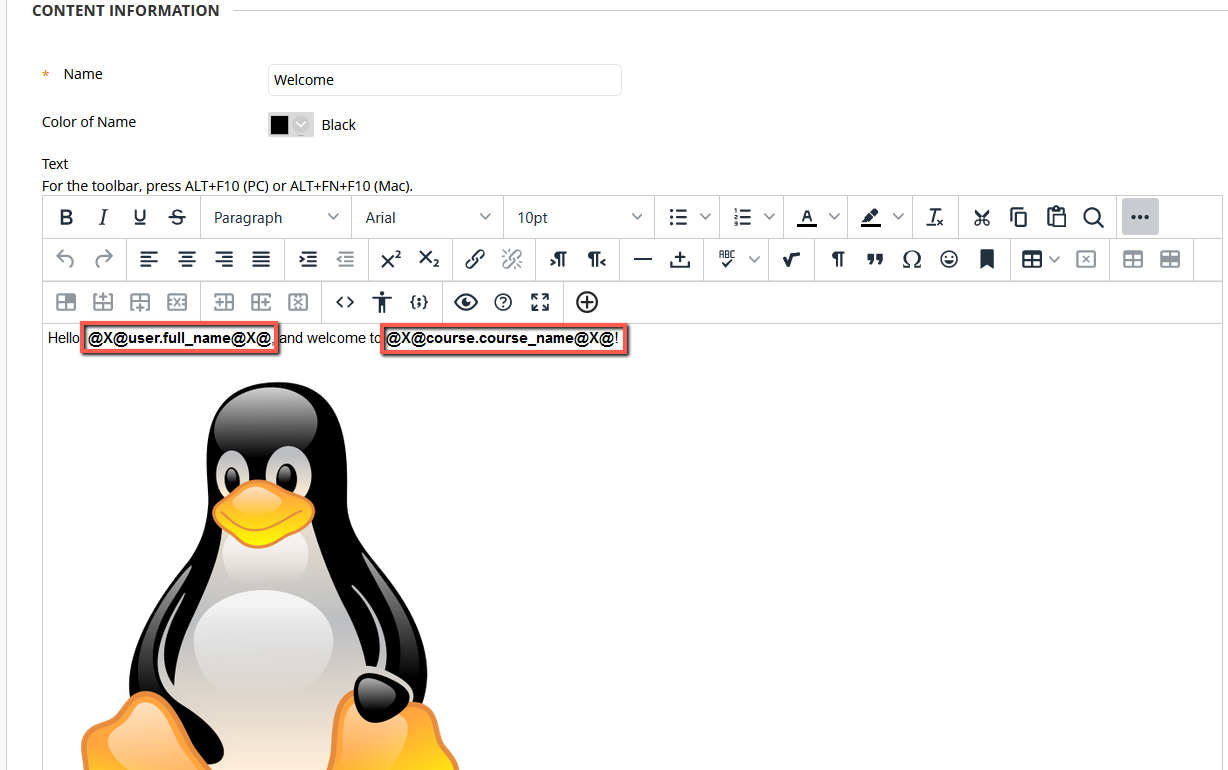Toggle superscript formatting

(x=391, y=259)
